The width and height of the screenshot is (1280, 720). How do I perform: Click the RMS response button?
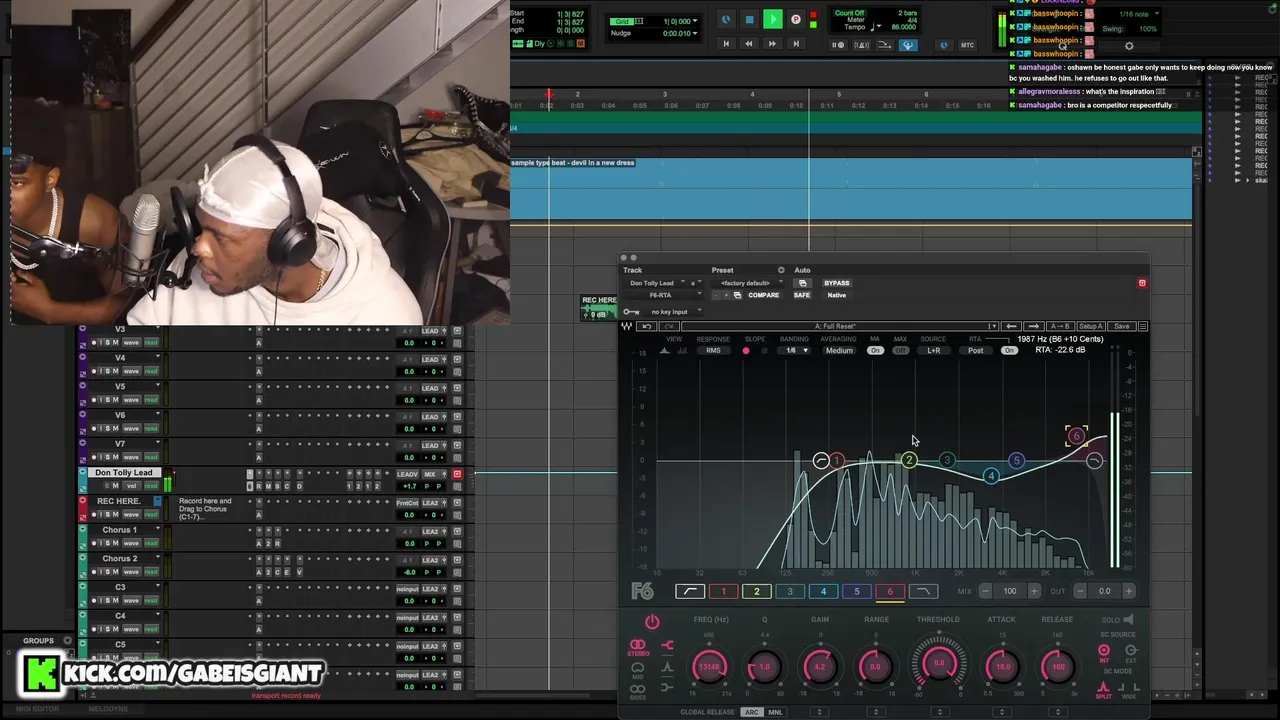tap(713, 351)
